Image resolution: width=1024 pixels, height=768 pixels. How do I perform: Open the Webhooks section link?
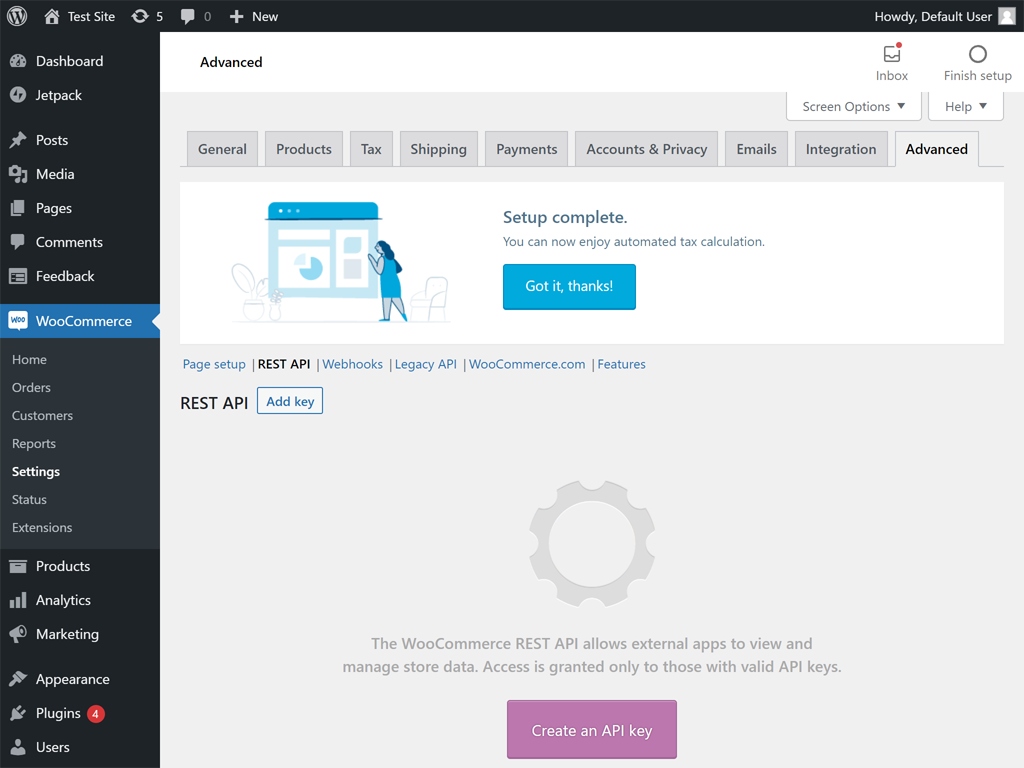pos(352,364)
